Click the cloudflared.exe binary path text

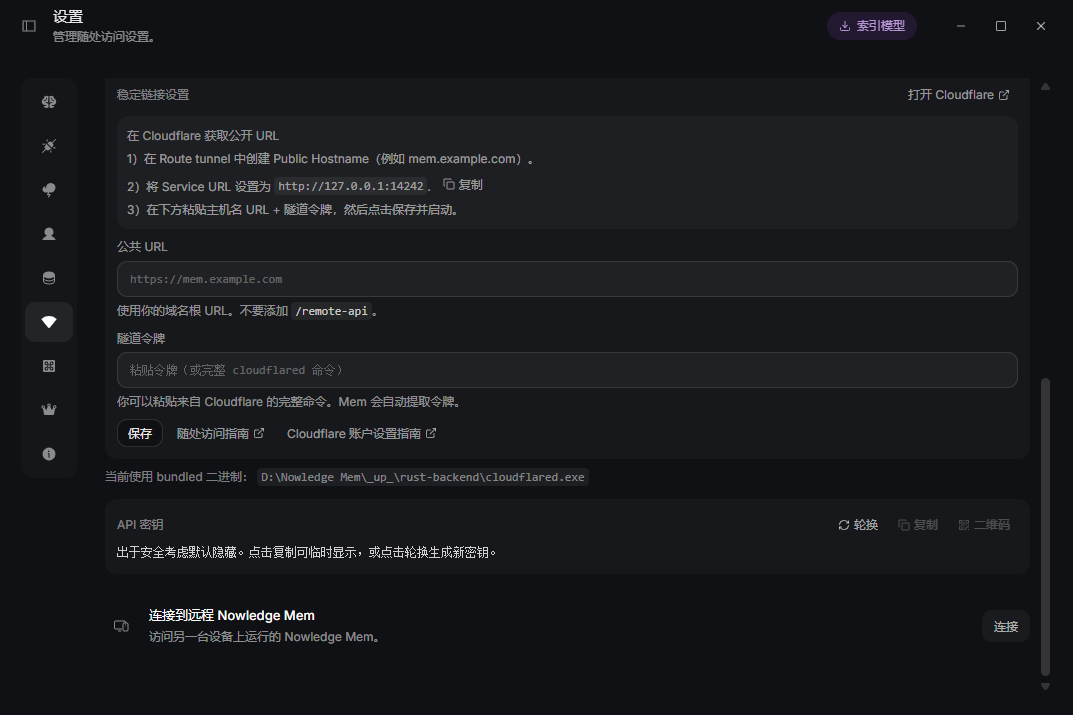coord(423,477)
